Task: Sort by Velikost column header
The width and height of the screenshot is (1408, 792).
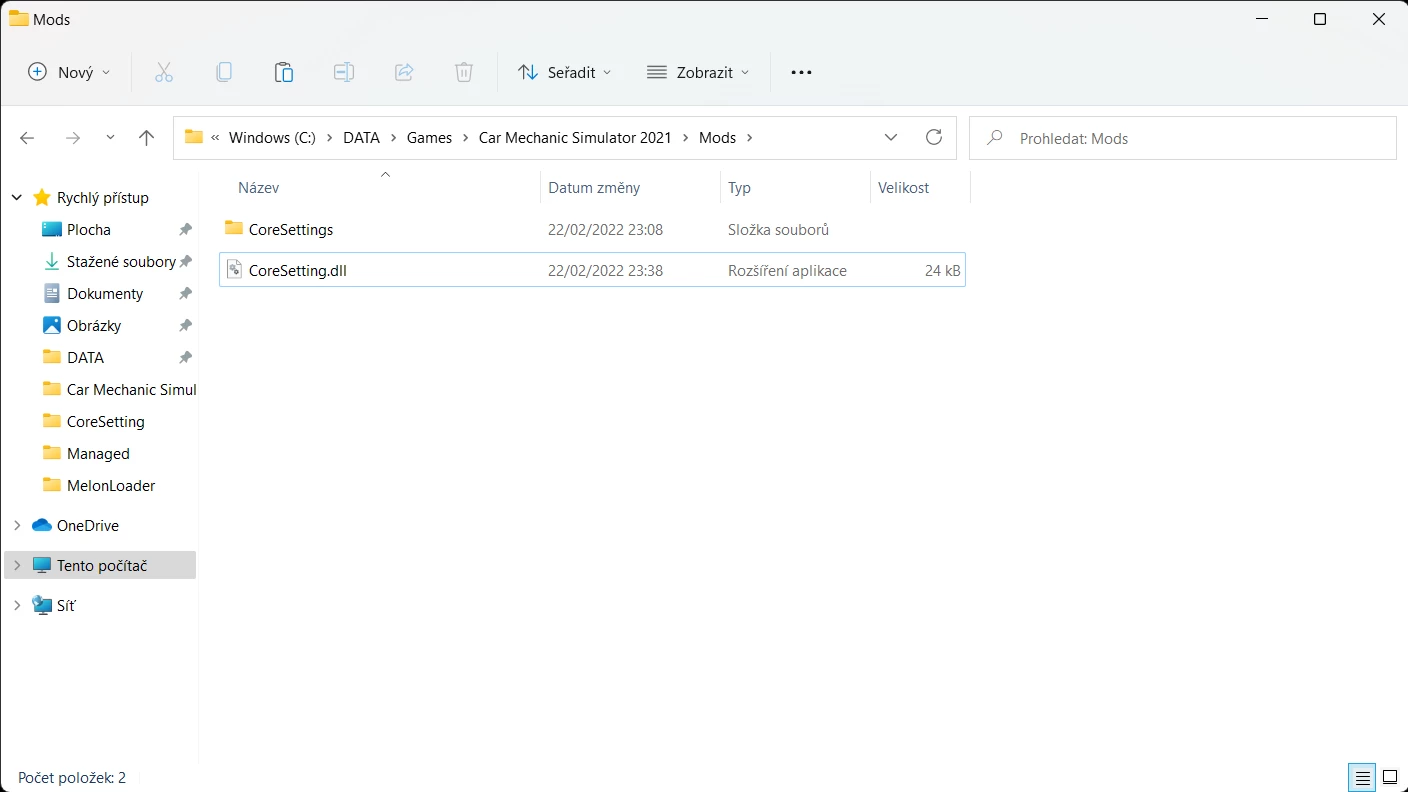Action: [904, 188]
